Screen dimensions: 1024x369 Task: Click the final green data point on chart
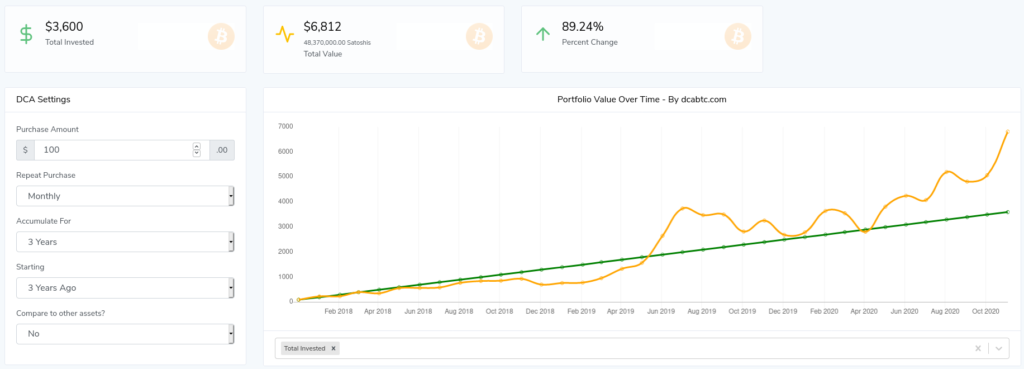pos(1008,212)
